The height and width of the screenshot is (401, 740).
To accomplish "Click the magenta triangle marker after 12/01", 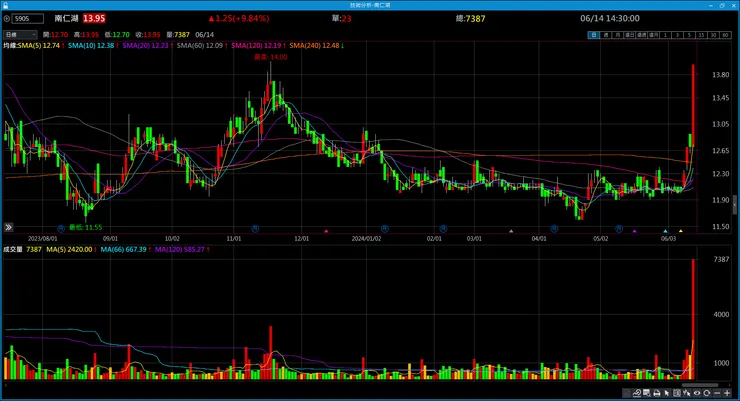I will [x=326, y=231].
